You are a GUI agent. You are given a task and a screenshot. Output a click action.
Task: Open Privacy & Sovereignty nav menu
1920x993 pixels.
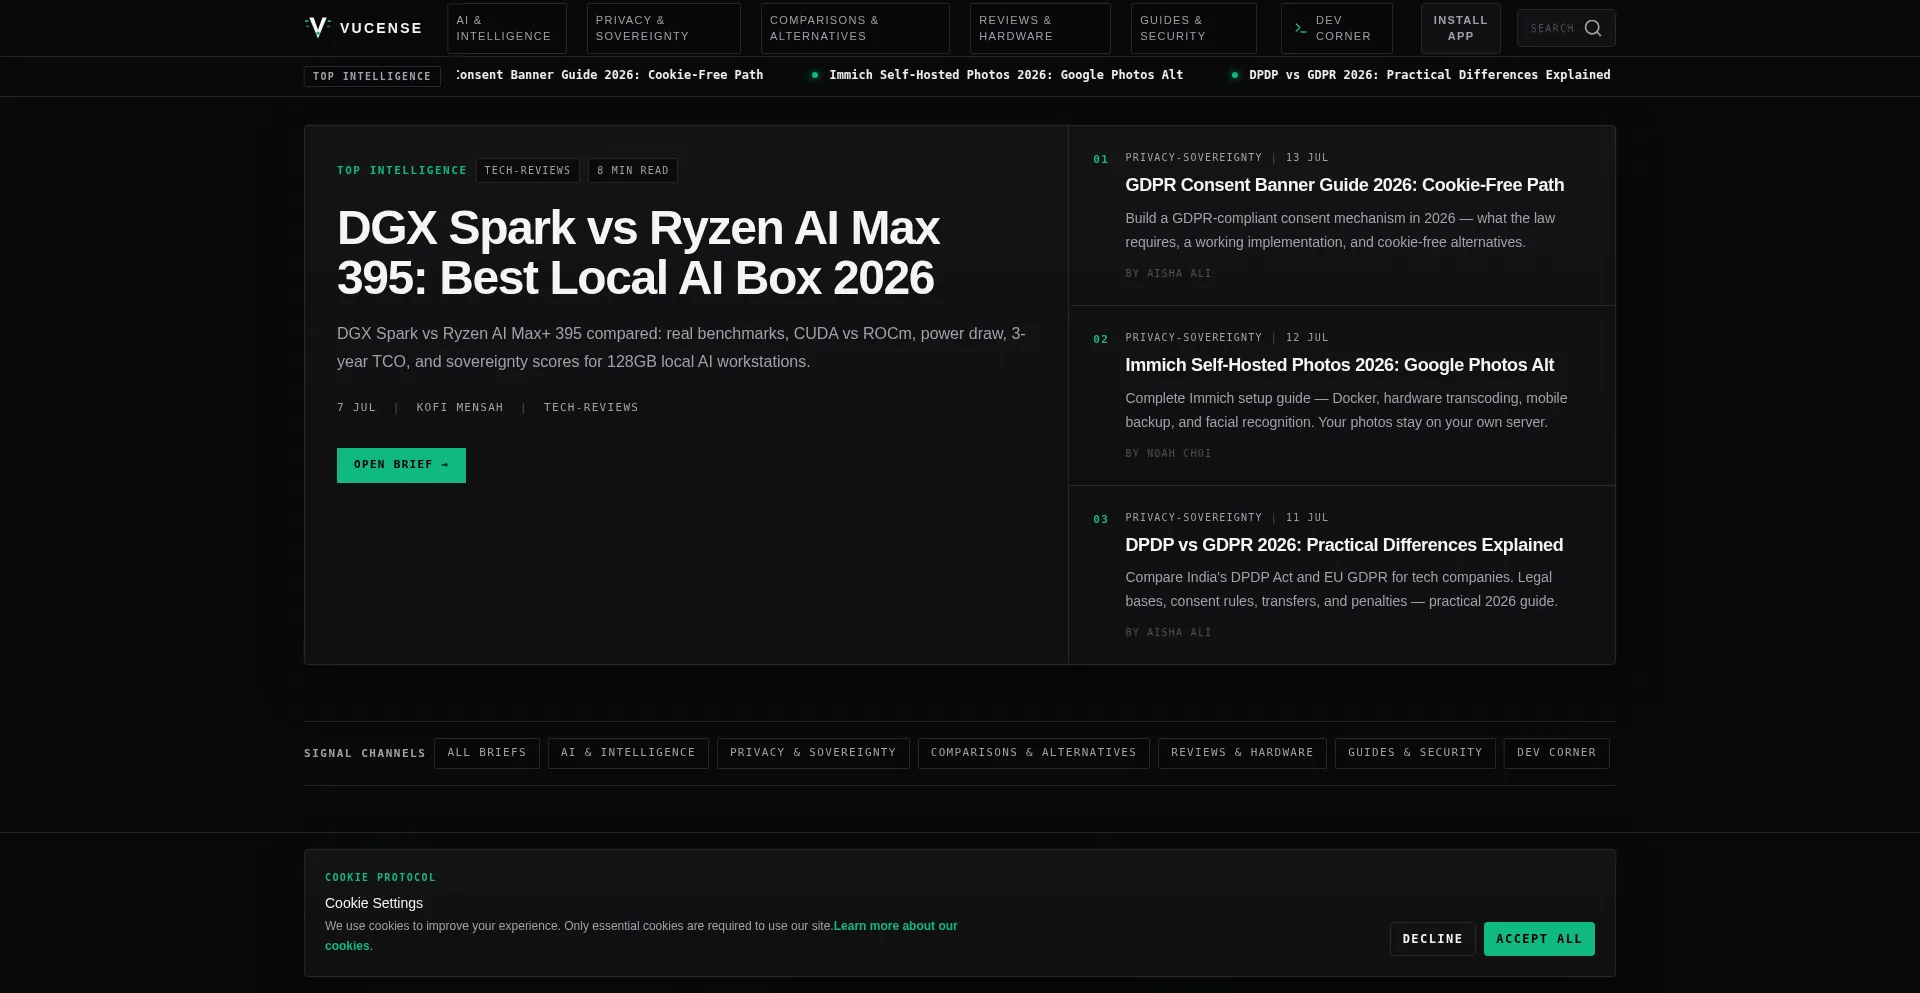[x=664, y=28]
